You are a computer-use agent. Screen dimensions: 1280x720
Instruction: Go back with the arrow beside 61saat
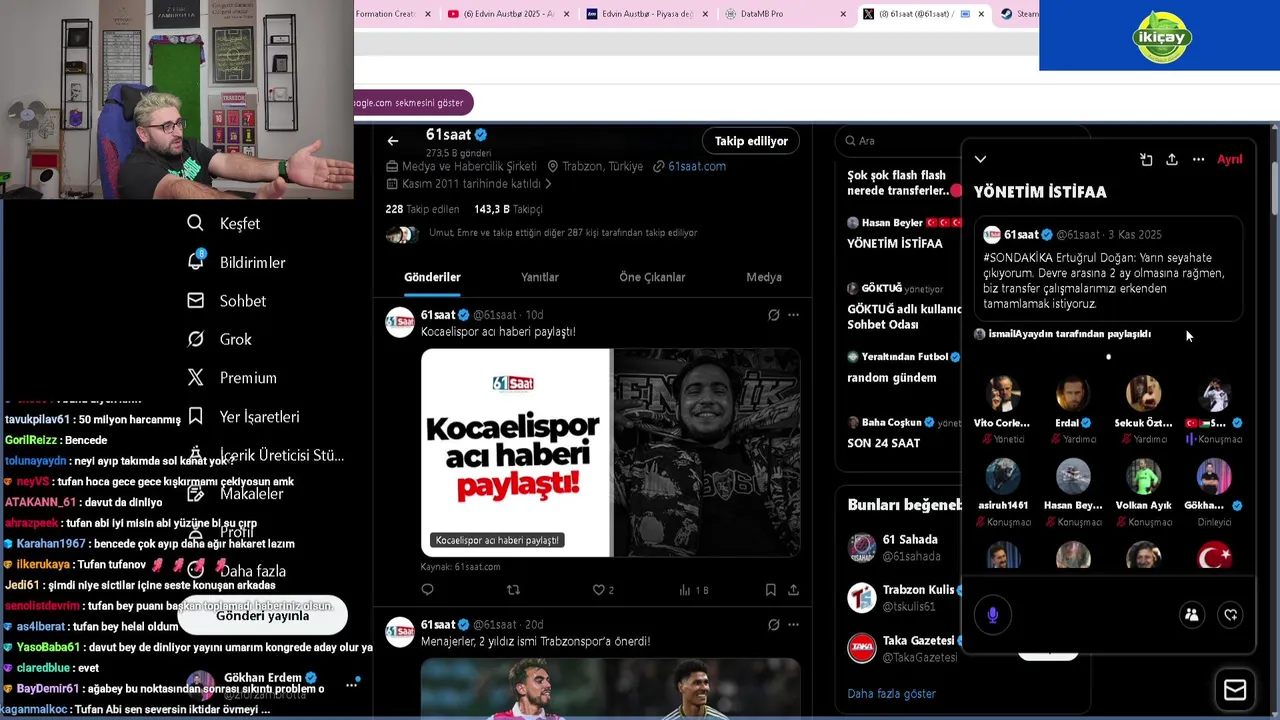[x=393, y=141]
